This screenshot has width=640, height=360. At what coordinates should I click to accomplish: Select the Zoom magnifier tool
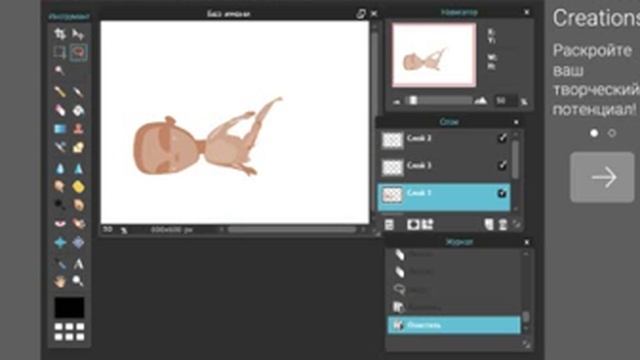click(78, 281)
